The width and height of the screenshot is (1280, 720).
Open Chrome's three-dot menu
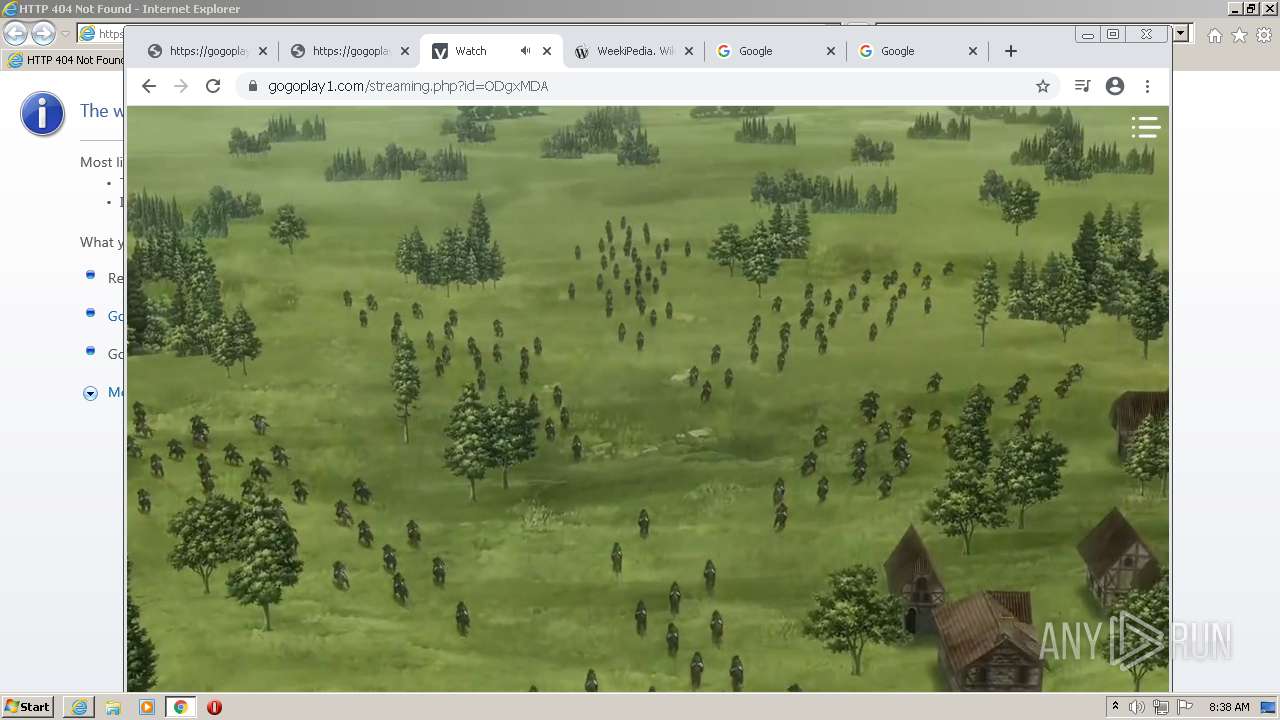pyautogui.click(x=1148, y=86)
